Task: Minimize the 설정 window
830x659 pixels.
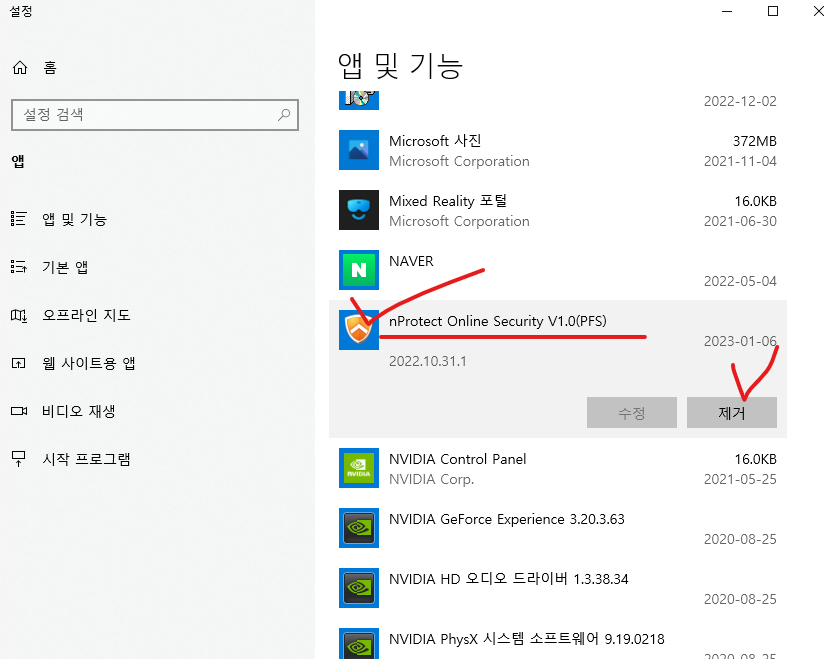Action: point(727,11)
